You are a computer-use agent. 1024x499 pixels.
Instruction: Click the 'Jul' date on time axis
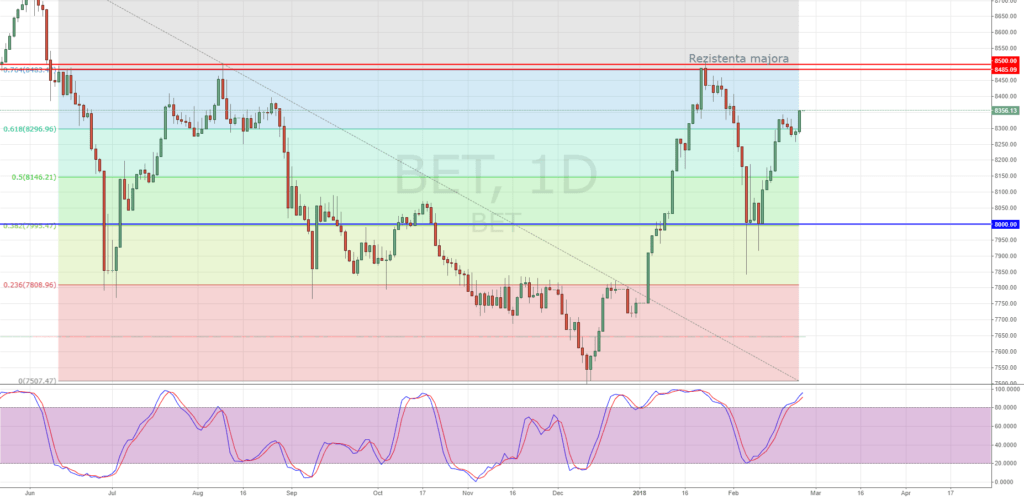coord(113,493)
